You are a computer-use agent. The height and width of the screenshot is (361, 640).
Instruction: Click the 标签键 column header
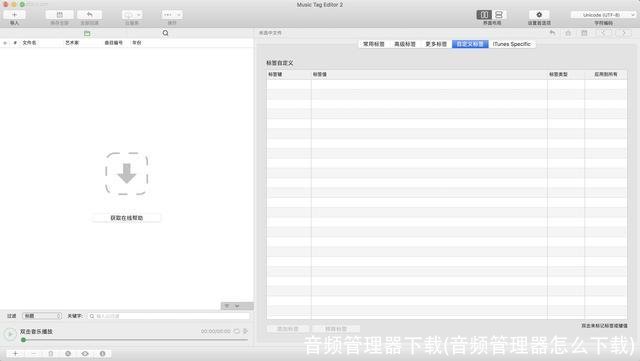[x=289, y=74]
